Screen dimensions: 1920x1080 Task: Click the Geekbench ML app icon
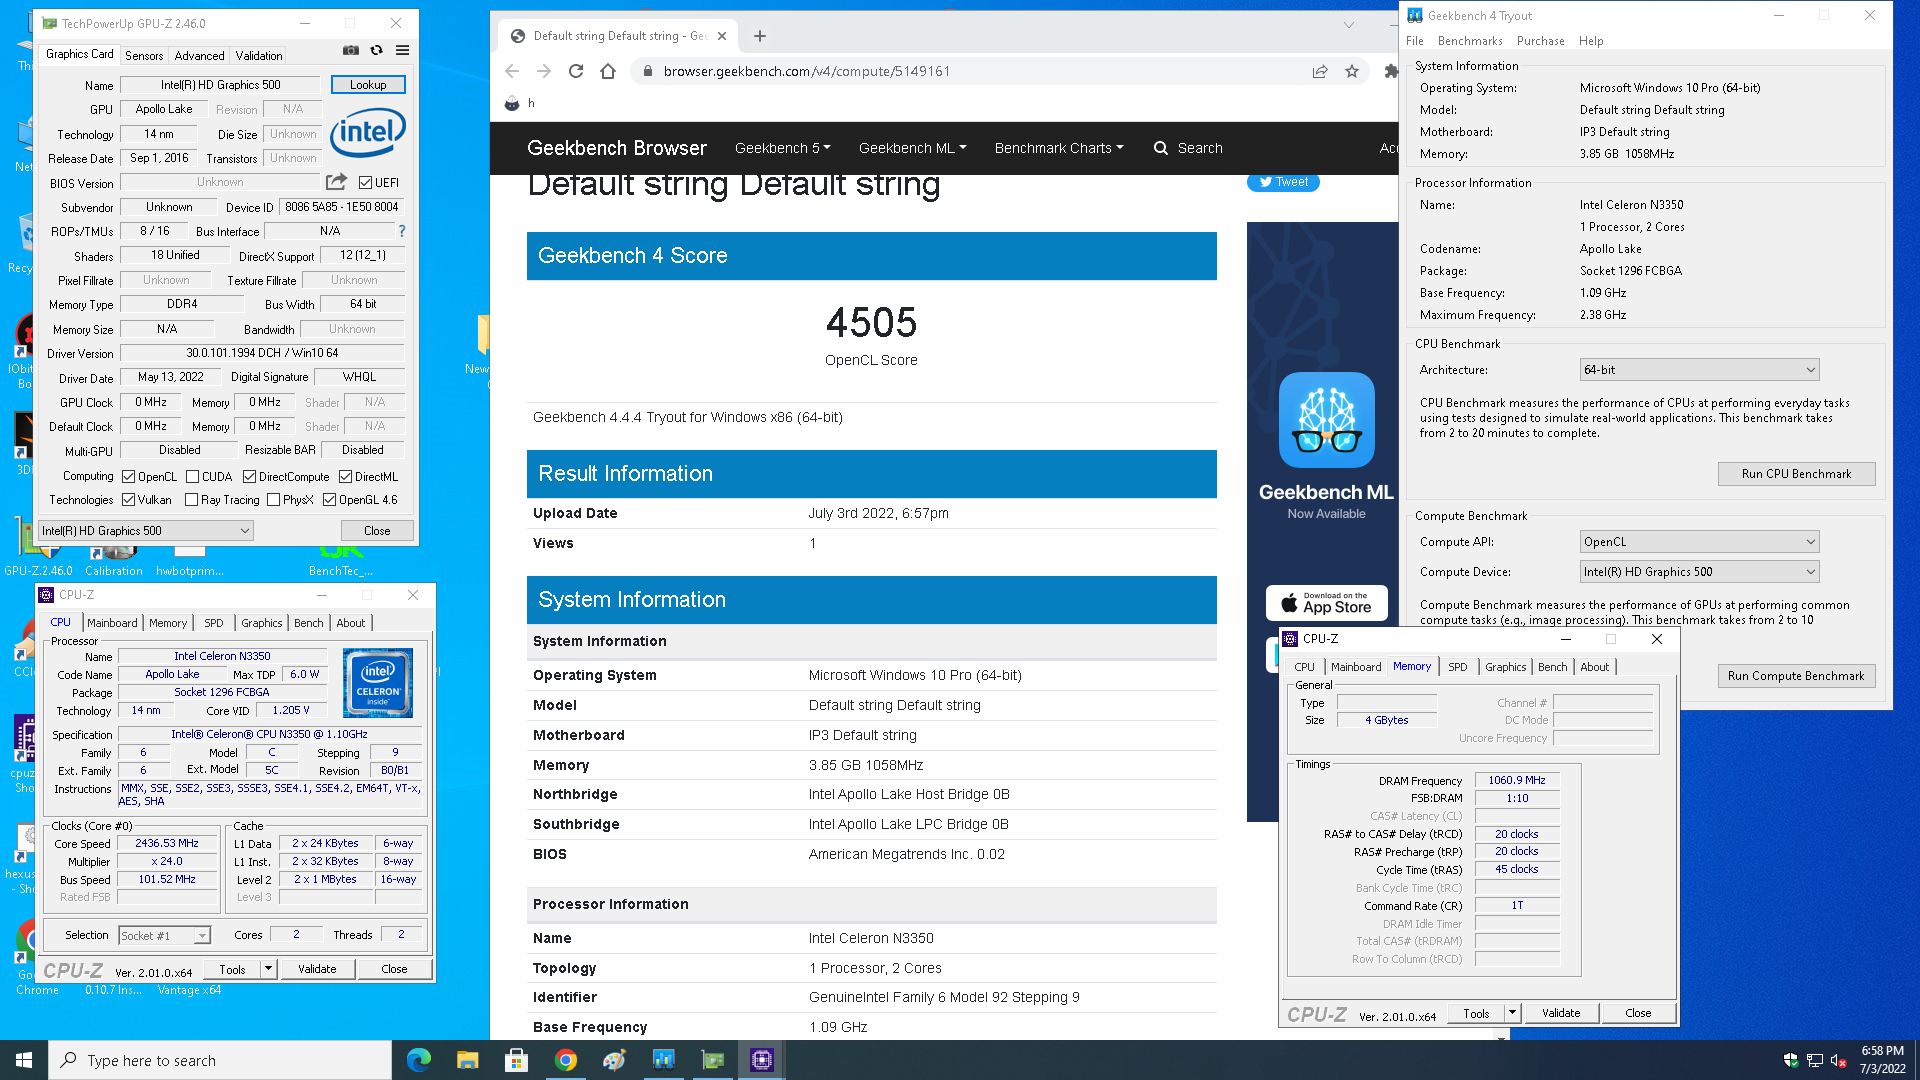tap(1326, 420)
